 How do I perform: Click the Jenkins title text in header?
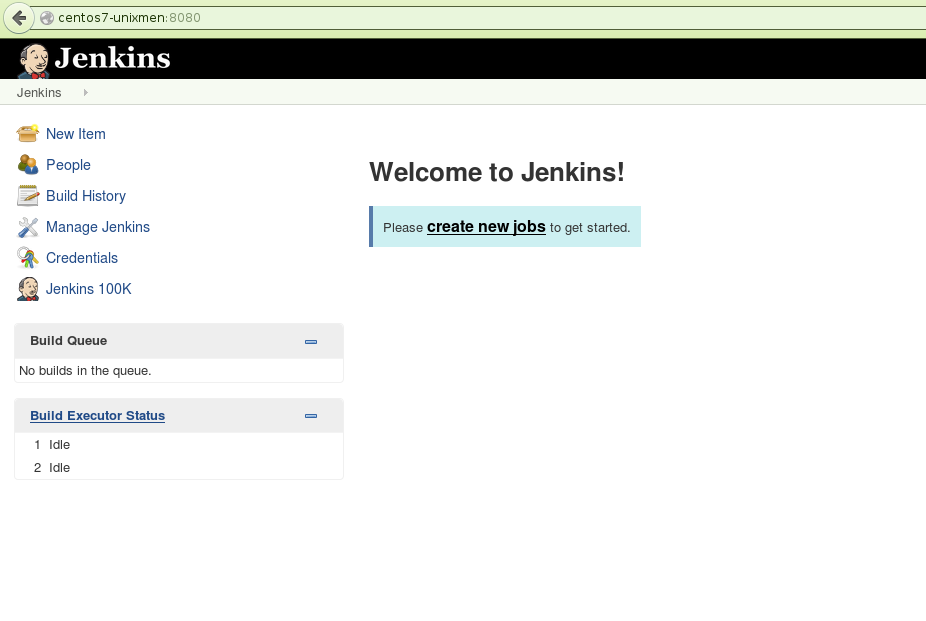112,58
